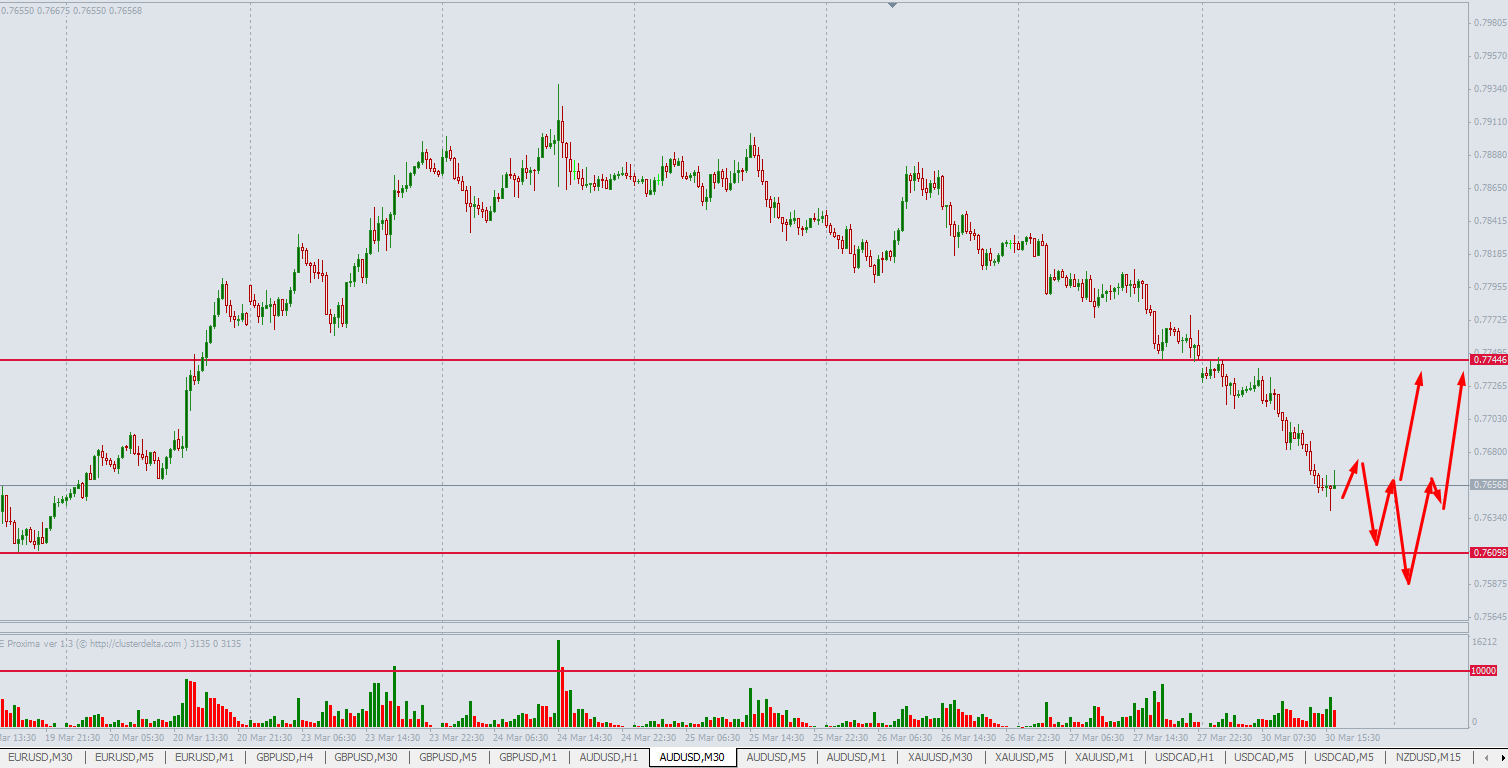The image size is (1508, 768).
Task: Click the red 0.76098 price level label
Action: (x=1489, y=552)
